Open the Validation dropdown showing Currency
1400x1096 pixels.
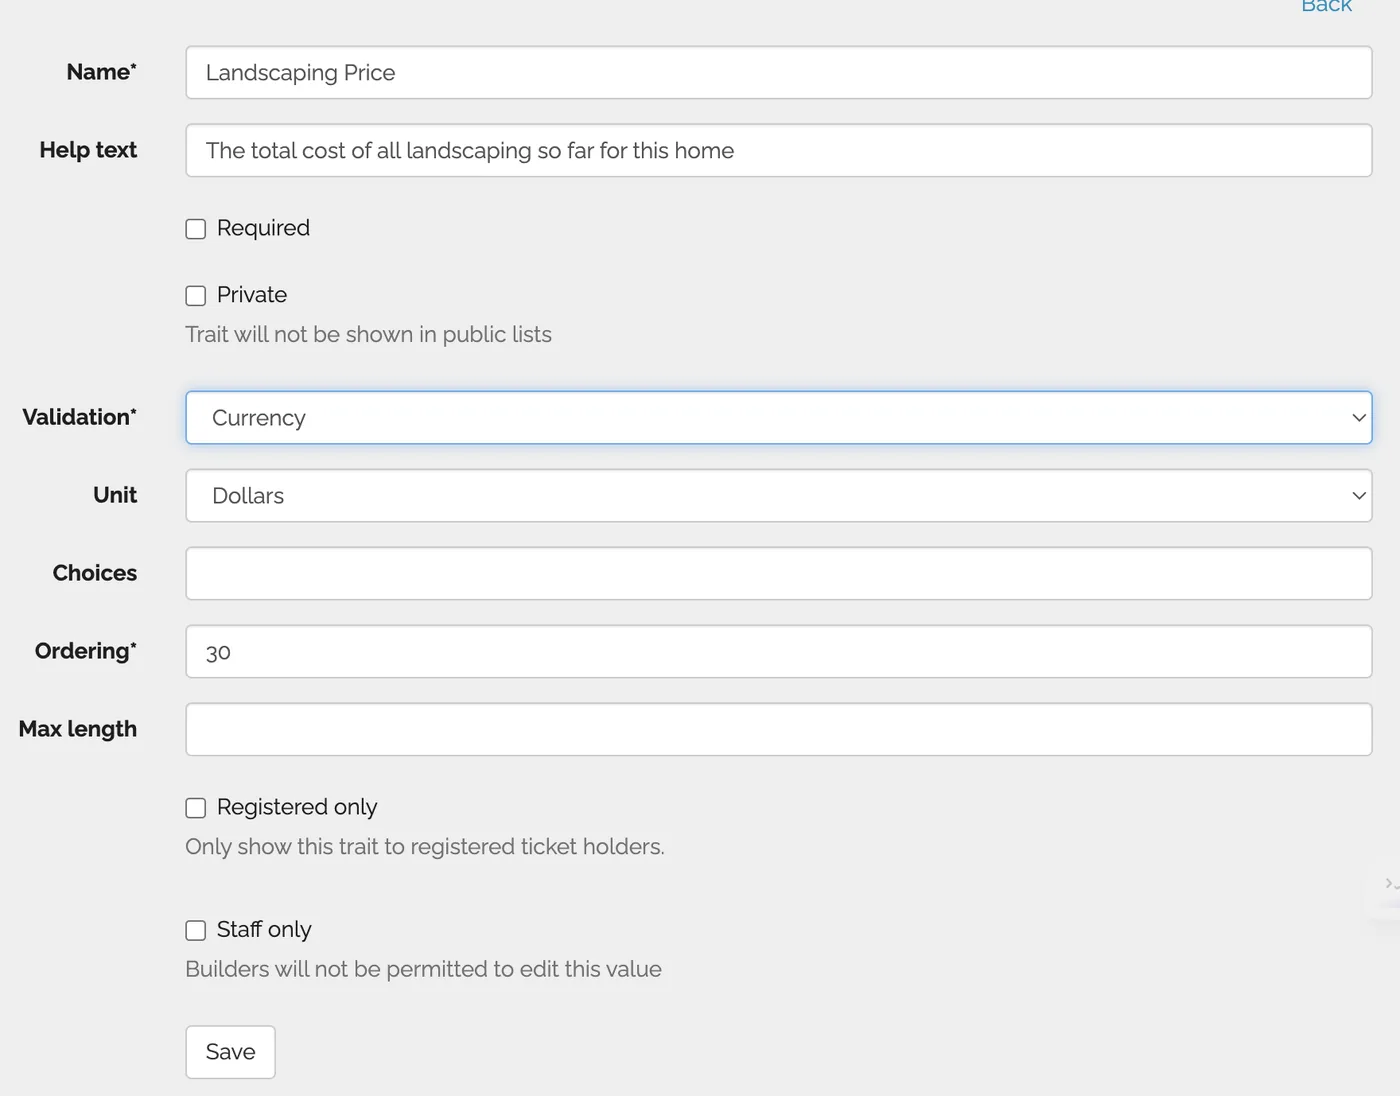(x=778, y=417)
